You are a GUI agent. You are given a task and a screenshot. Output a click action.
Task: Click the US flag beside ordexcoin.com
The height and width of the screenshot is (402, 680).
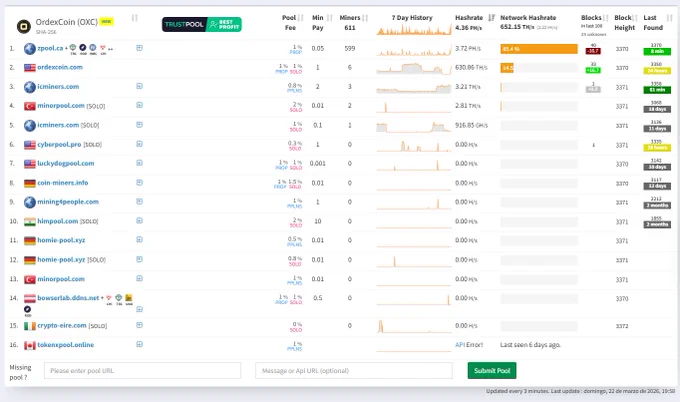pos(30,68)
